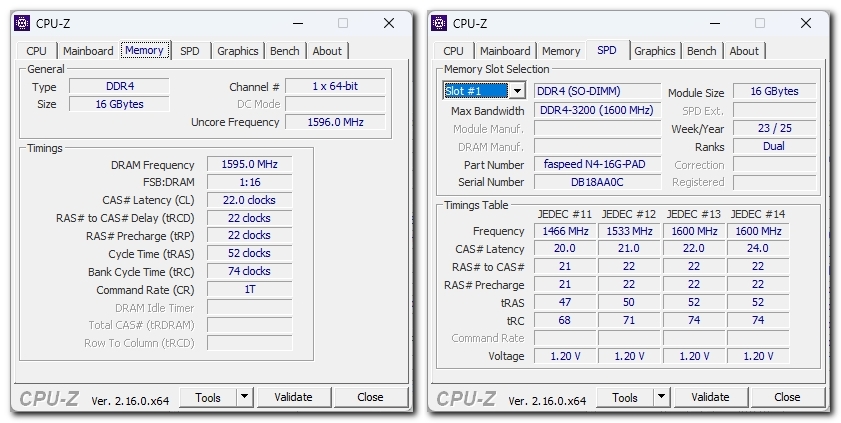841x423 pixels.
Task: Click Max Bandwidth value DDR4-3200 (1600 MHz)
Action: 597,110
